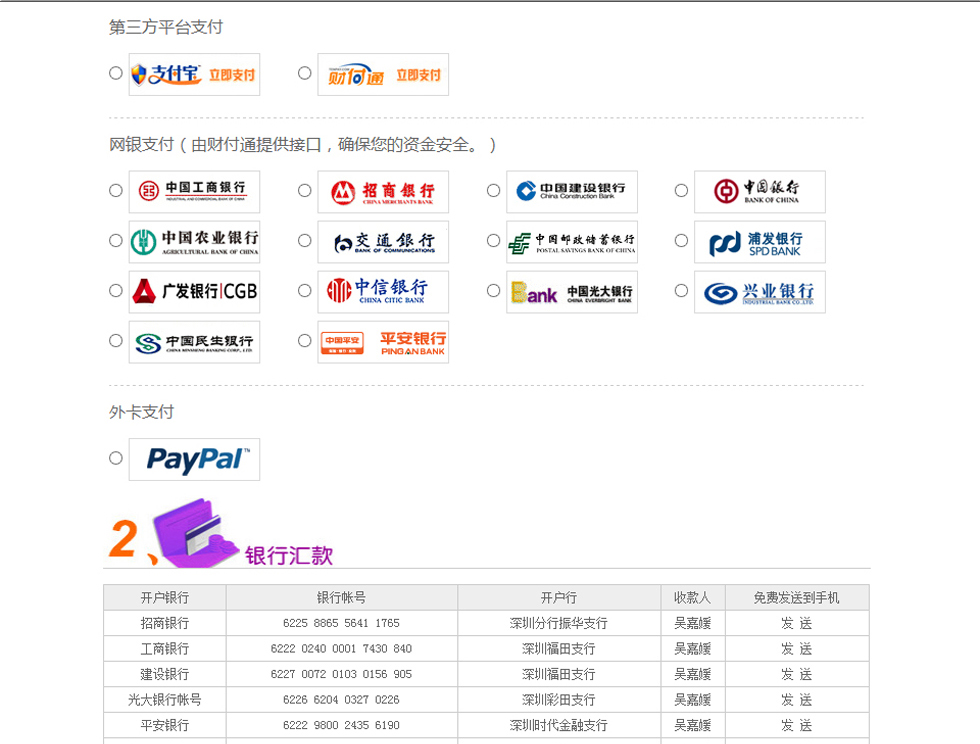The width and height of the screenshot is (980, 744).
Task: Click the 深圳彩田支行 cell
Action: click(559, 700)
